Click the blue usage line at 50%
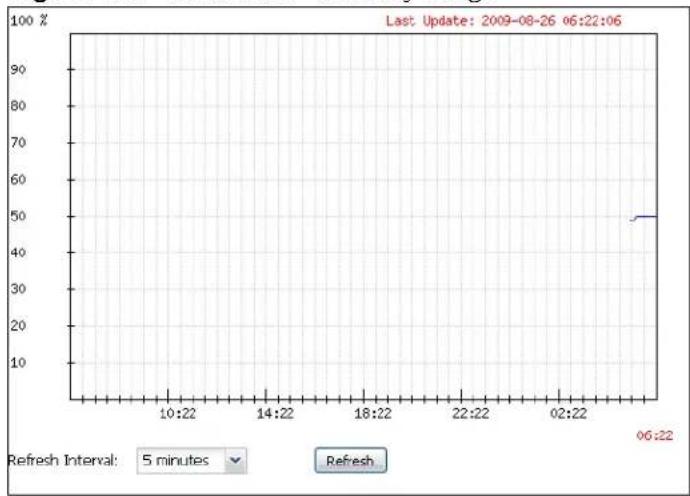Viewport: 690px width, 496px height. coord(646,217)
